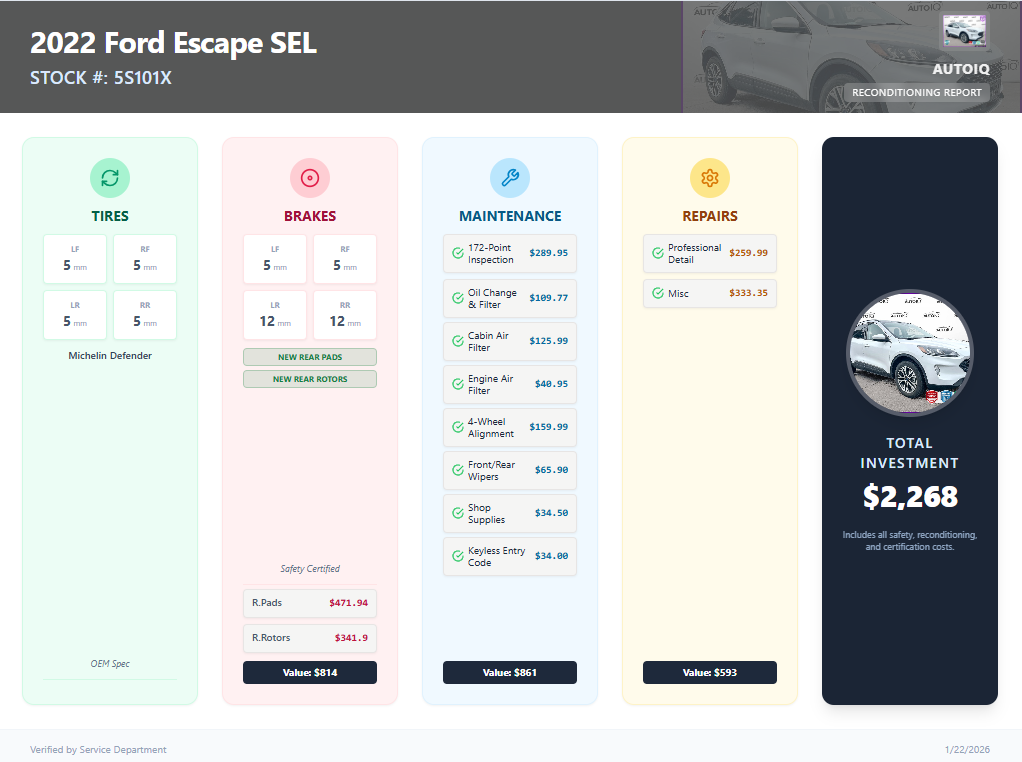Click the check icon beside 172-Point Inspection

pyautogui.click(x=458, y=254)
